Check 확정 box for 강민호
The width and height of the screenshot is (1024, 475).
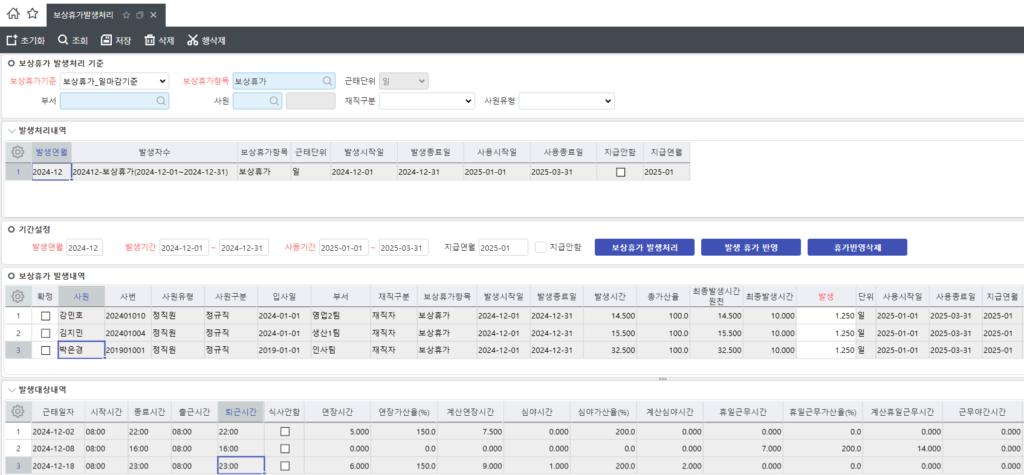45,316
